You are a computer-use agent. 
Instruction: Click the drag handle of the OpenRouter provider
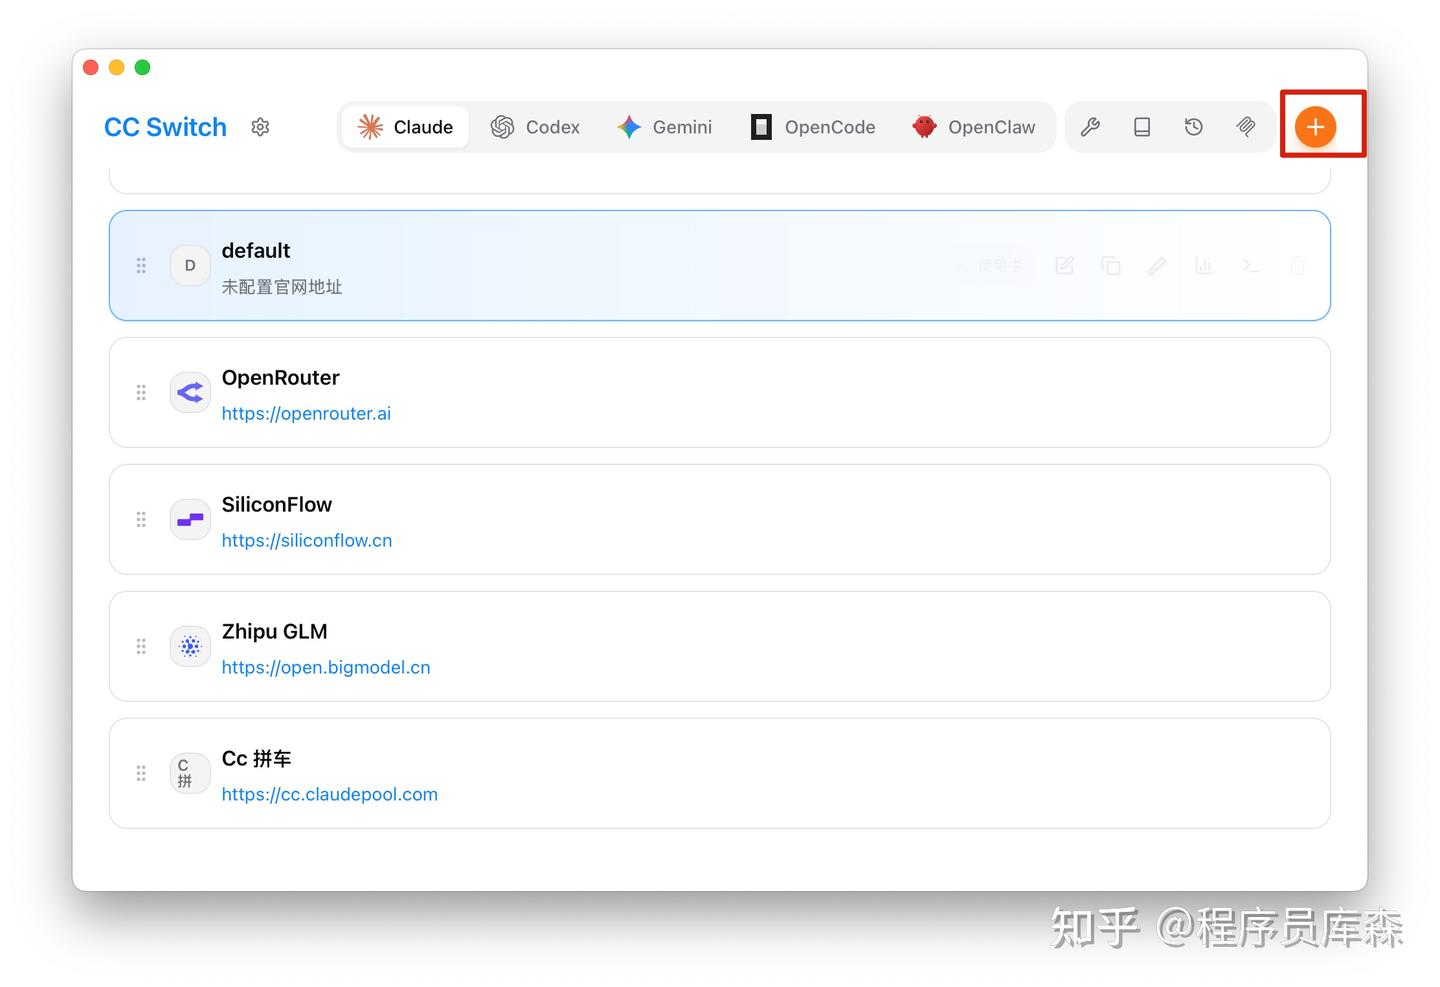(x=141, y=393)
